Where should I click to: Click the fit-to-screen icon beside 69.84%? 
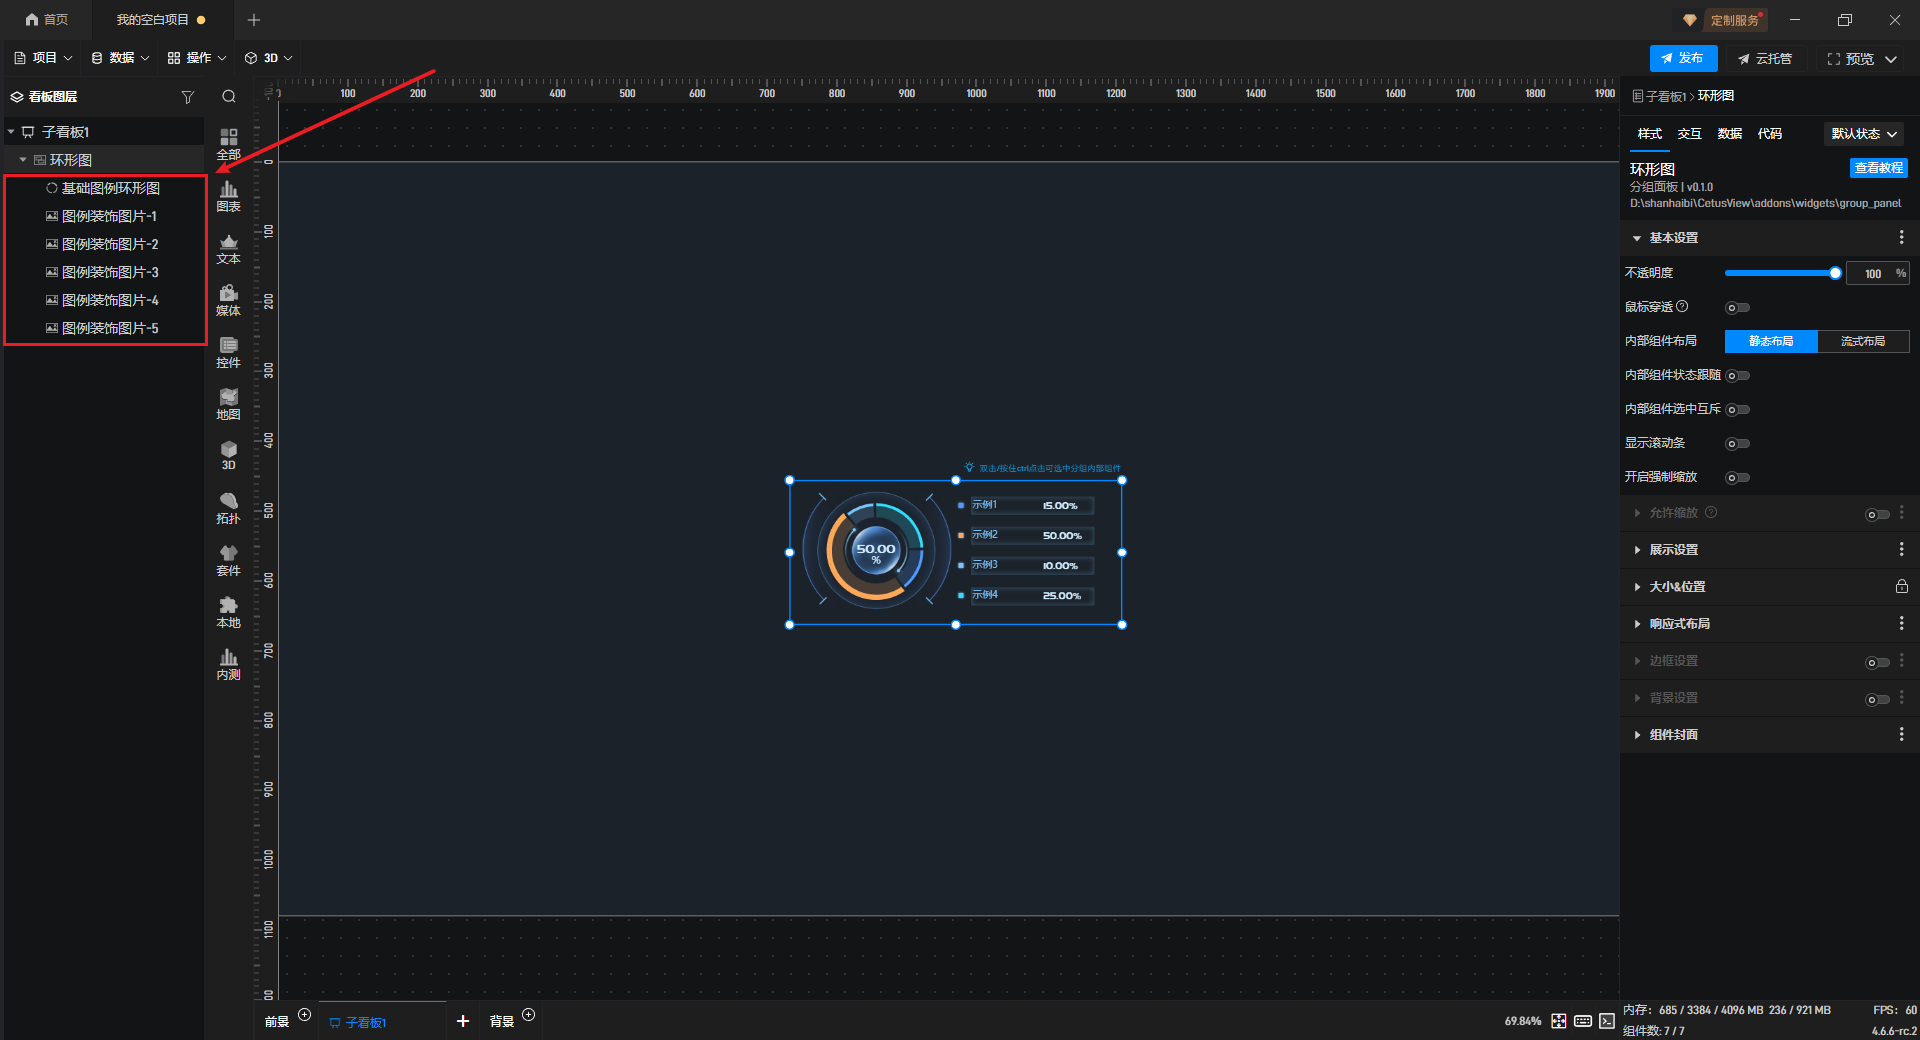pyautogui.click(x=1559, y=1021)
